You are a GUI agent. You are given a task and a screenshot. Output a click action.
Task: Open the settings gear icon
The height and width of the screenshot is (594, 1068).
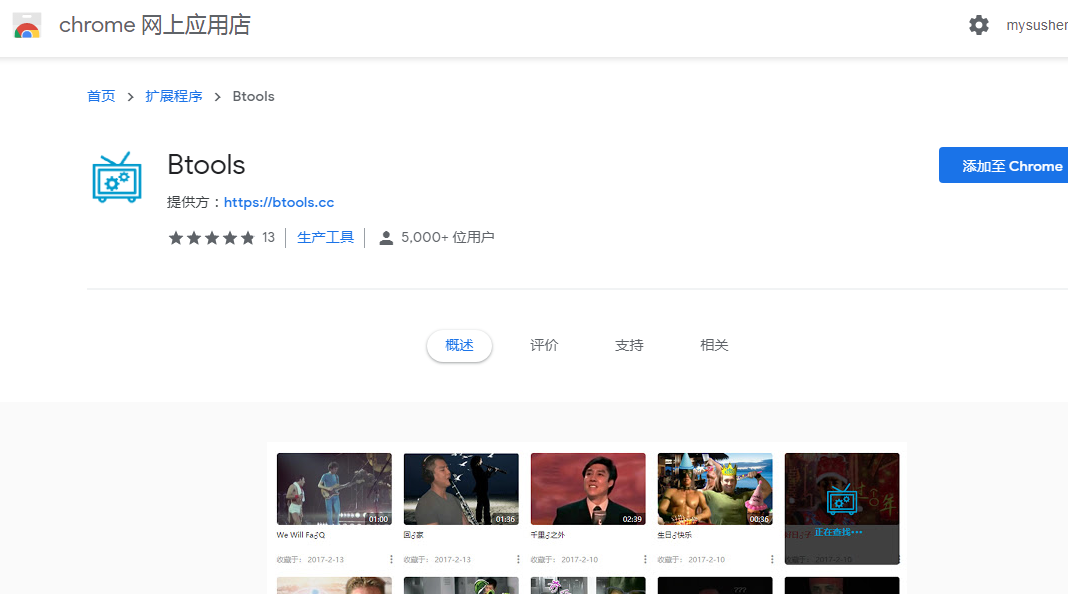[979, 25]
